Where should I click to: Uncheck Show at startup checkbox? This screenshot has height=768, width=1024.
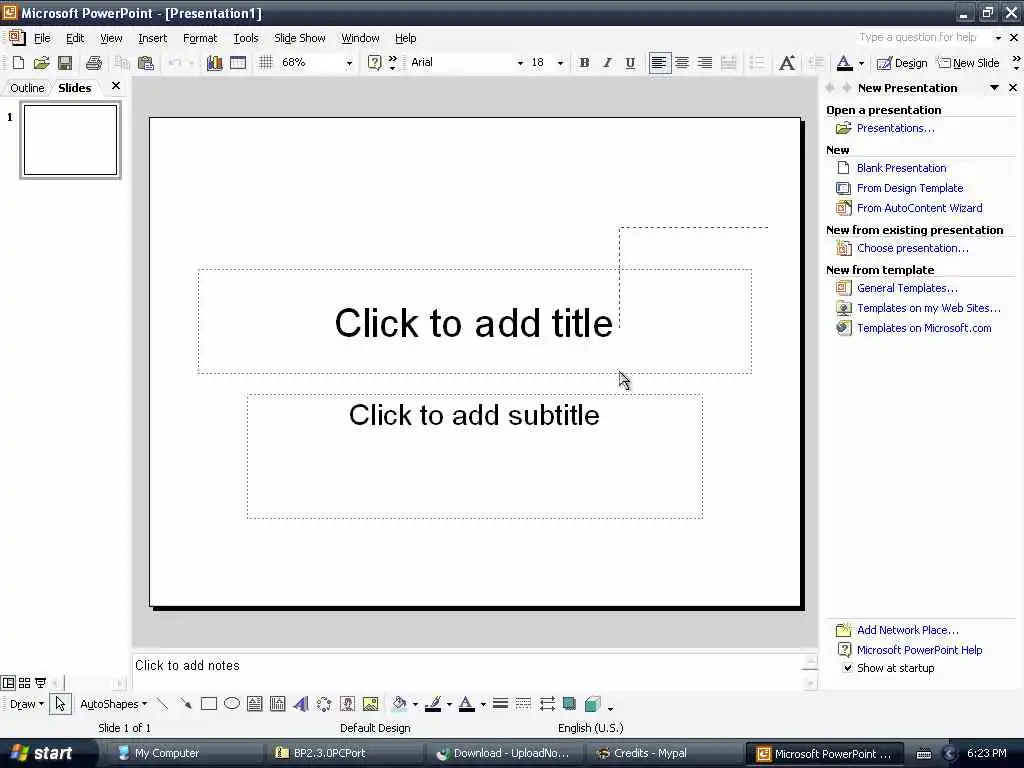tap(848, 668)
